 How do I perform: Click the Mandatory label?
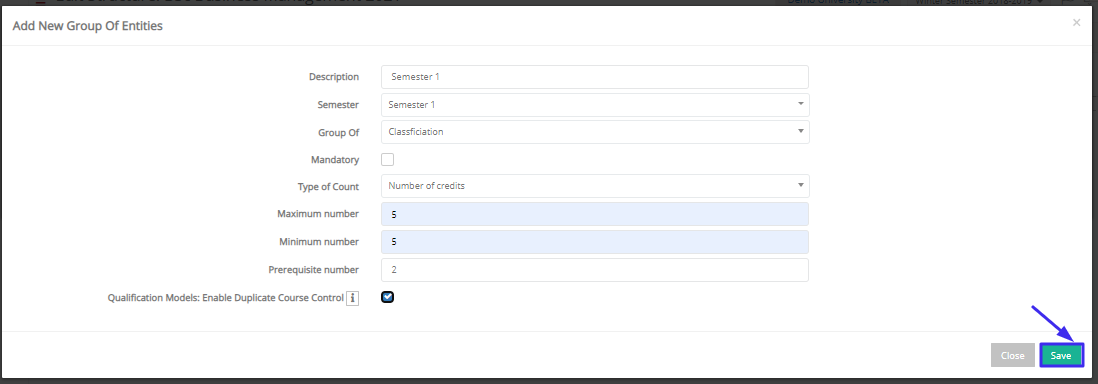click(335, 160)
